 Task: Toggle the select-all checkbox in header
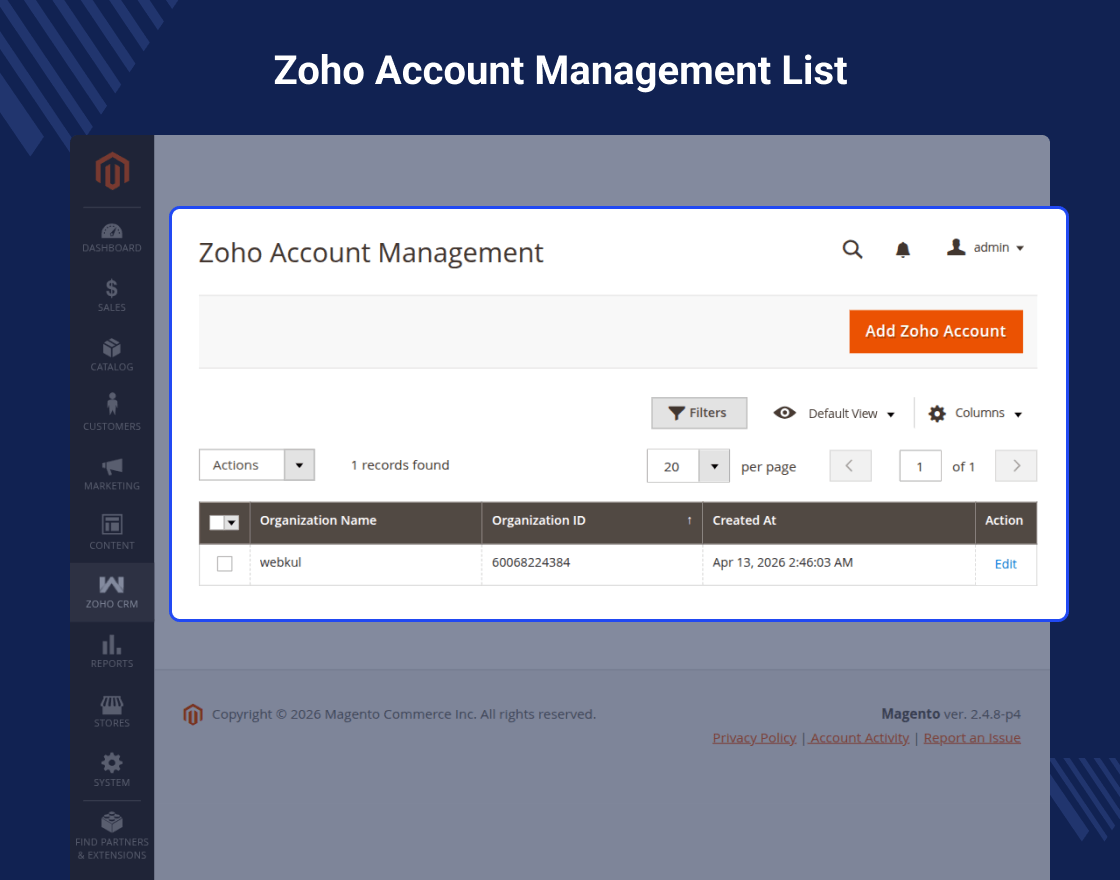point(216,523)
